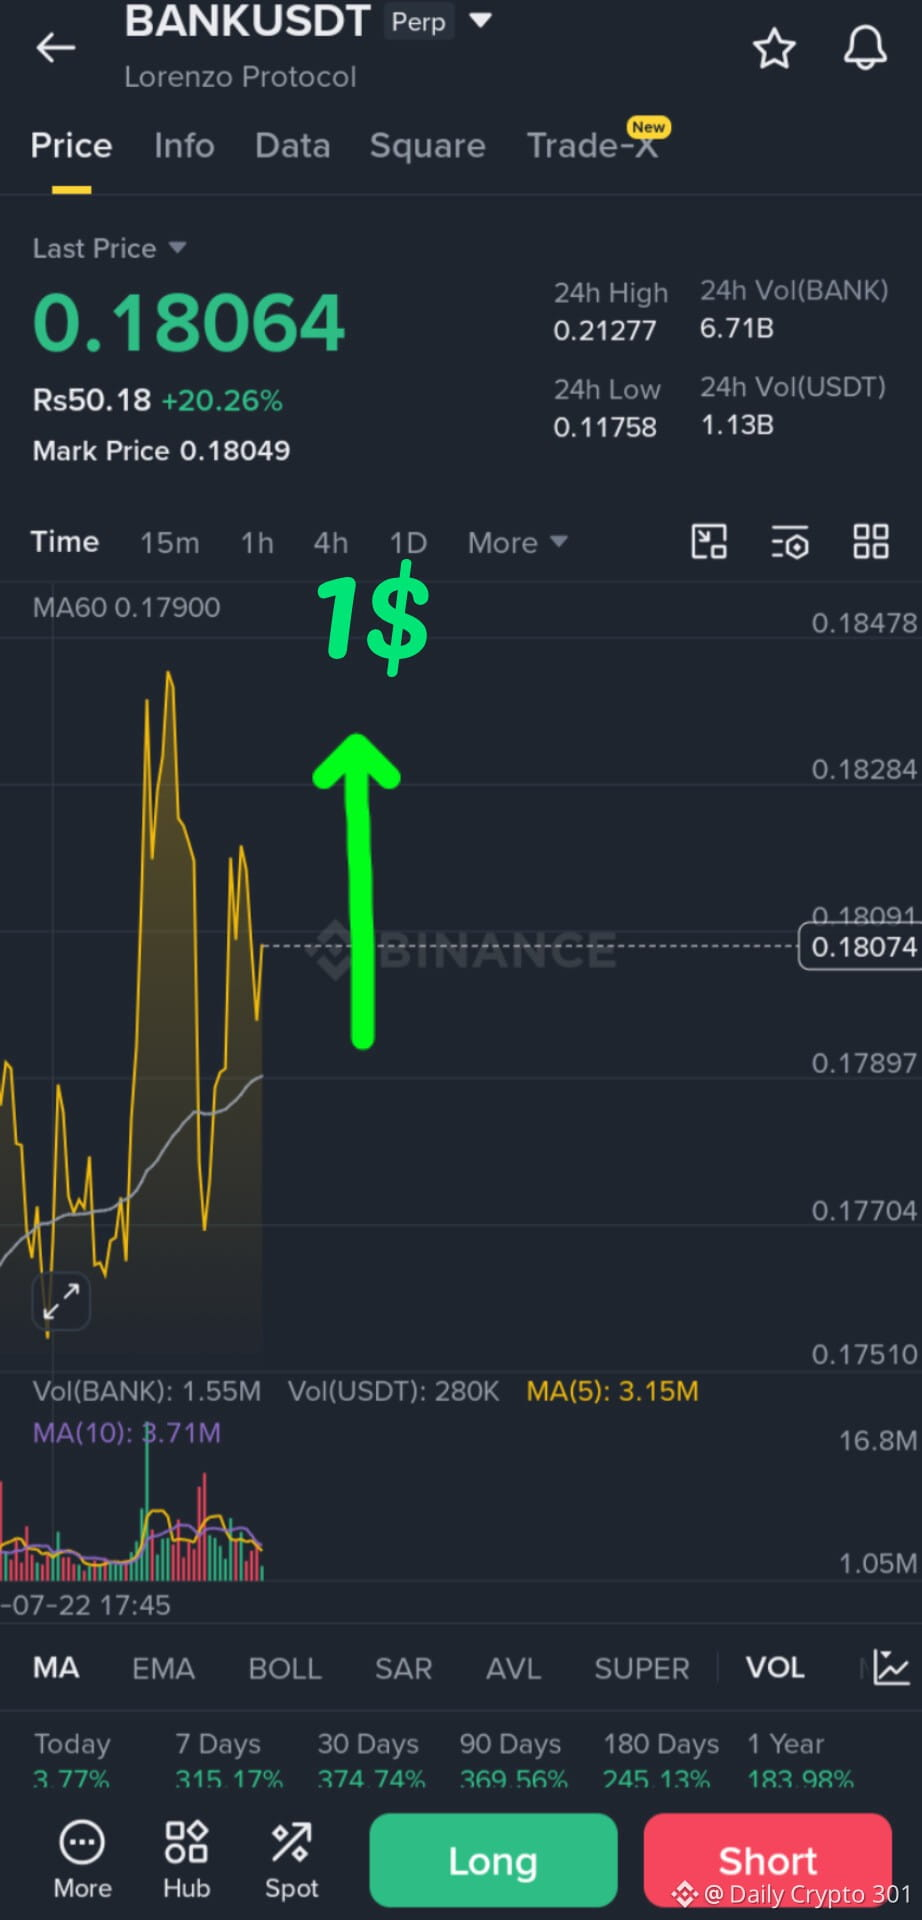Select 1h chart interval
Screen dimensions: 922x1920
pyautogui.click(x=257, y=542)
